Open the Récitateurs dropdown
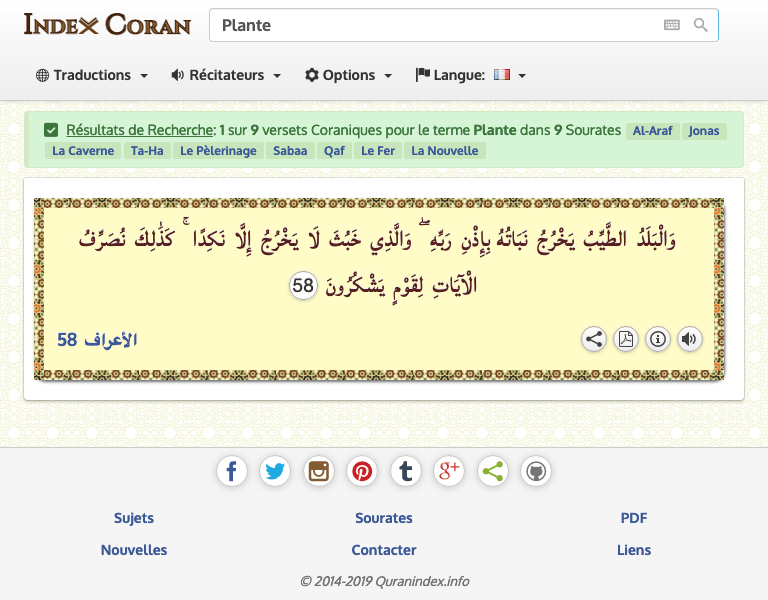The width and height of the screenshot is (768, 600). [x=226, y=75]
